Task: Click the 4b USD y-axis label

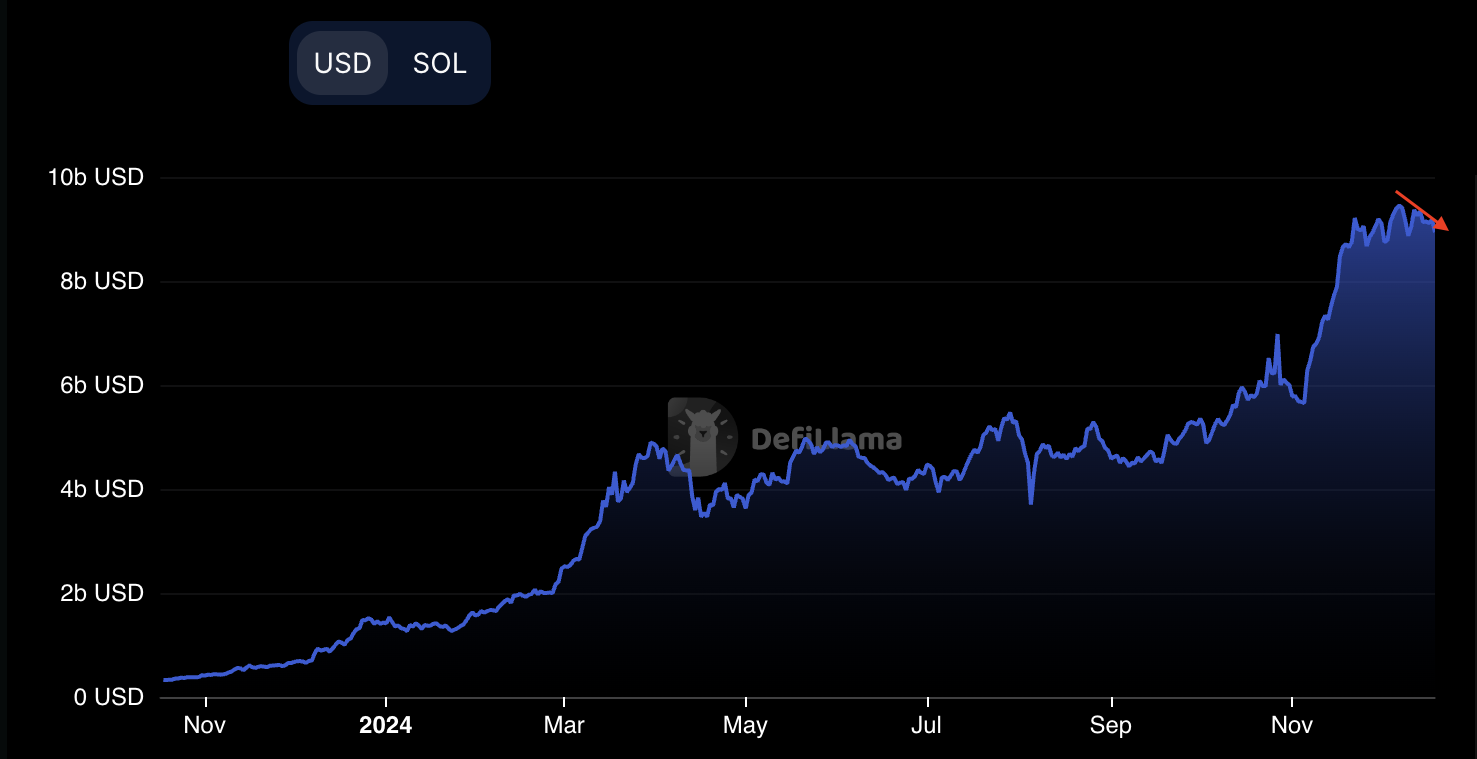Action: pyautogui.click(x=102, y=489)
